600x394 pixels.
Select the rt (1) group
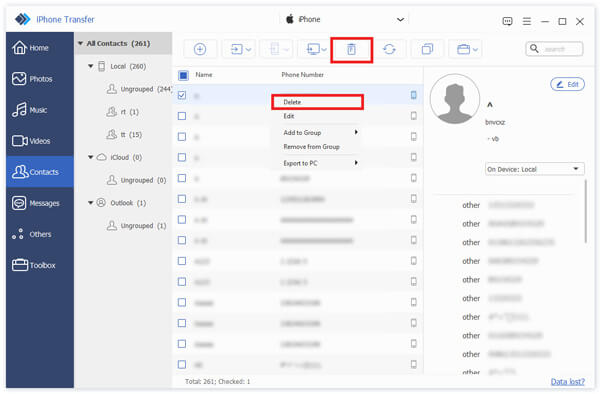pos(122,112)
